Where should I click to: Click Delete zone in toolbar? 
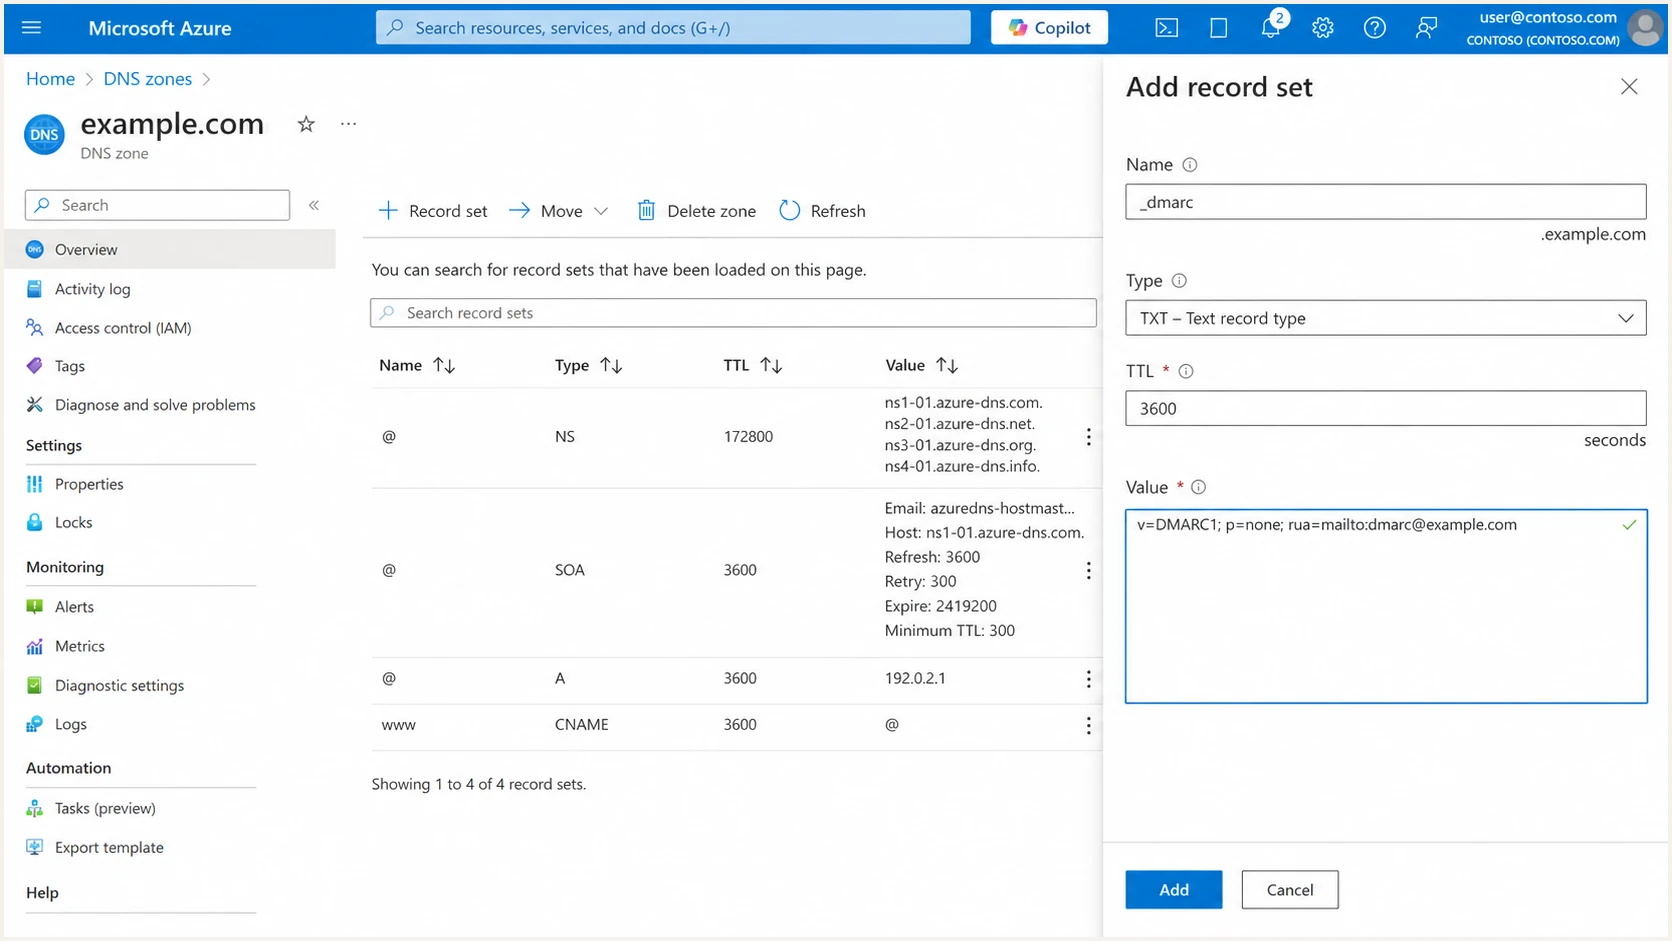point(697,211)
